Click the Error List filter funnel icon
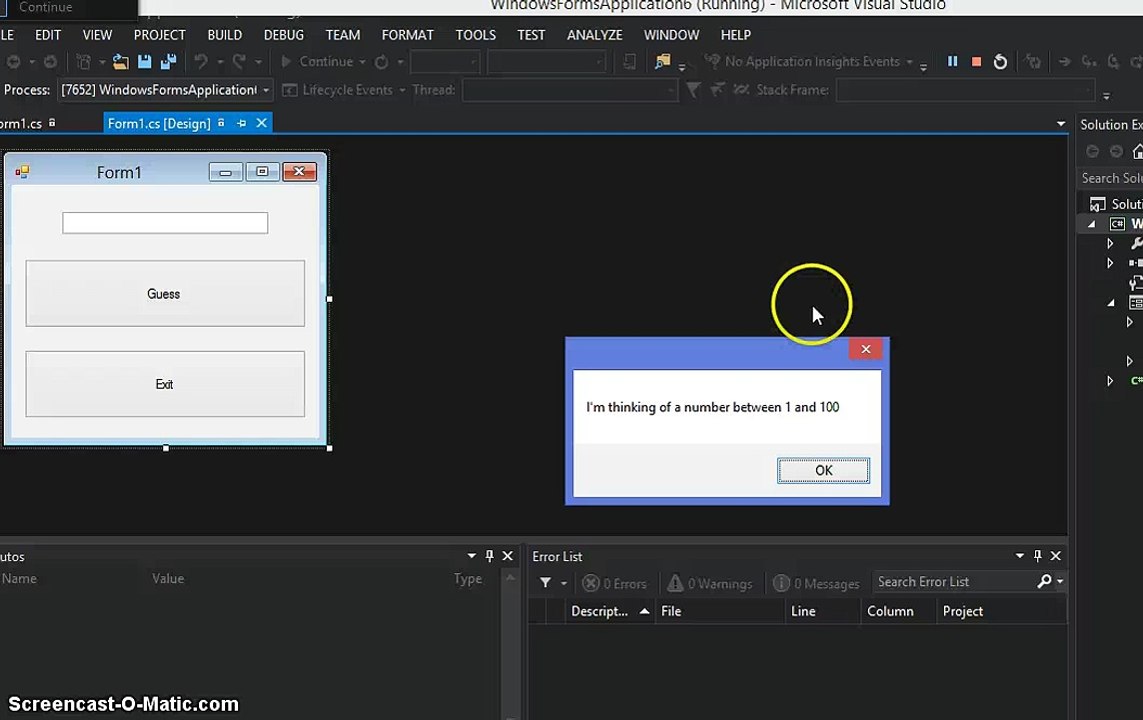This screenshot has height=720, width=1143. coord(545,583)
